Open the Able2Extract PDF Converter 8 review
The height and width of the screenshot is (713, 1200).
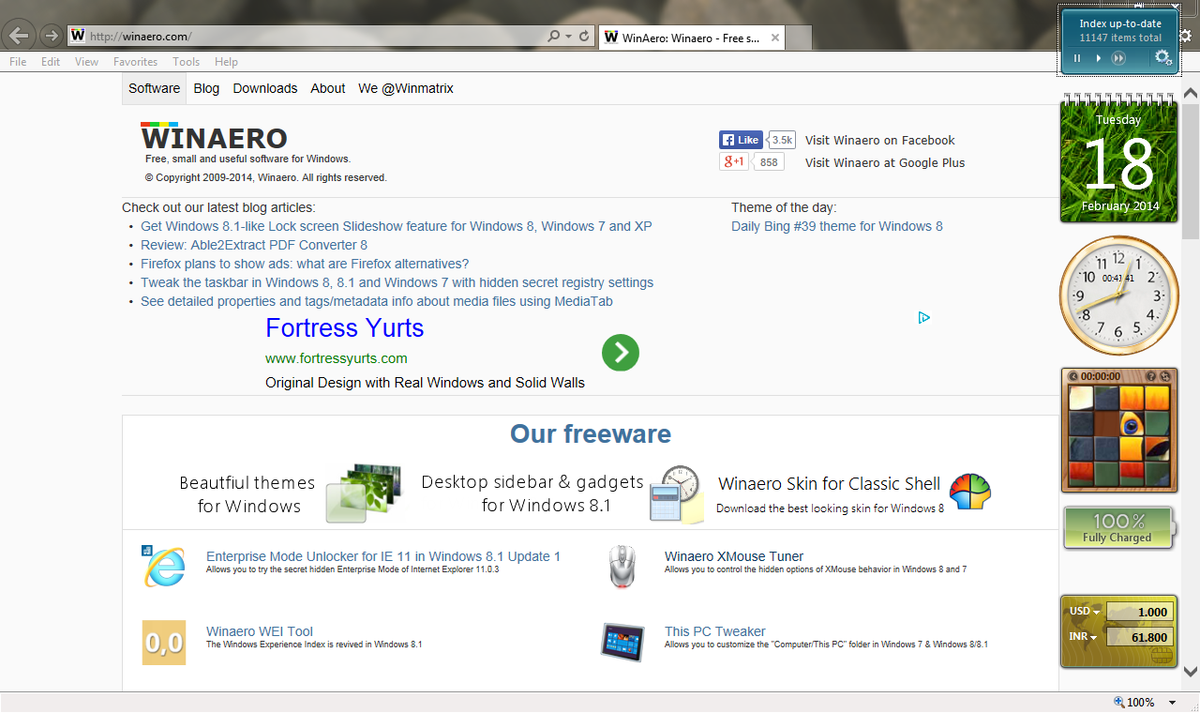tap(254, 245)
